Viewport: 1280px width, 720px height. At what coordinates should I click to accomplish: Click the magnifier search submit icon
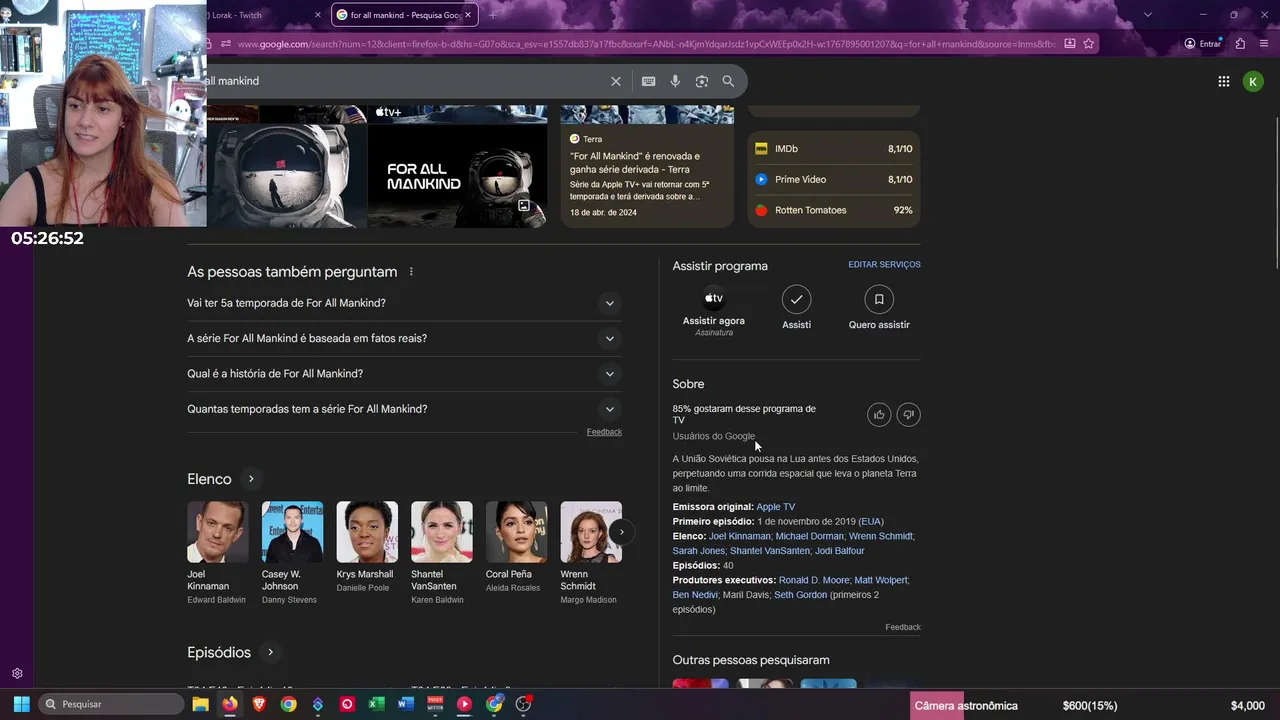pyautogui.click(x=728, y=81)
